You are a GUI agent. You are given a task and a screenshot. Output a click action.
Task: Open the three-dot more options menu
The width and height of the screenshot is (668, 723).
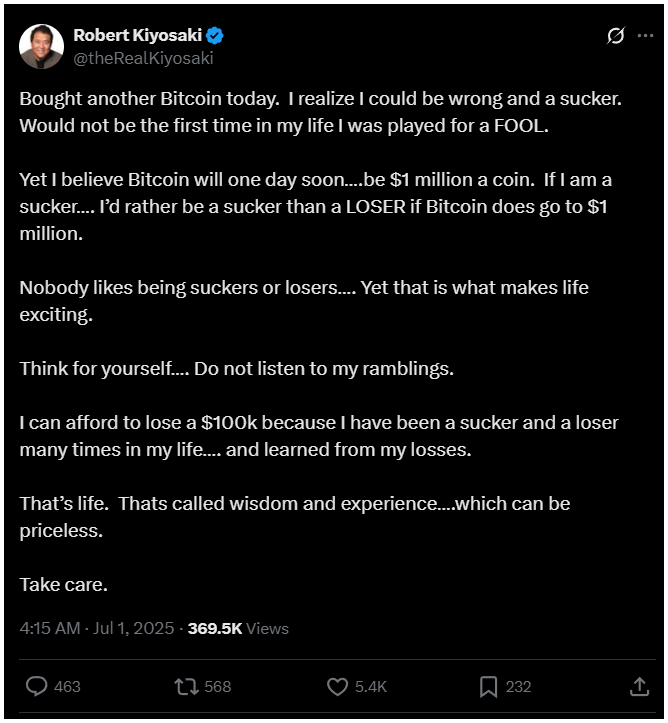coord(645,36)
